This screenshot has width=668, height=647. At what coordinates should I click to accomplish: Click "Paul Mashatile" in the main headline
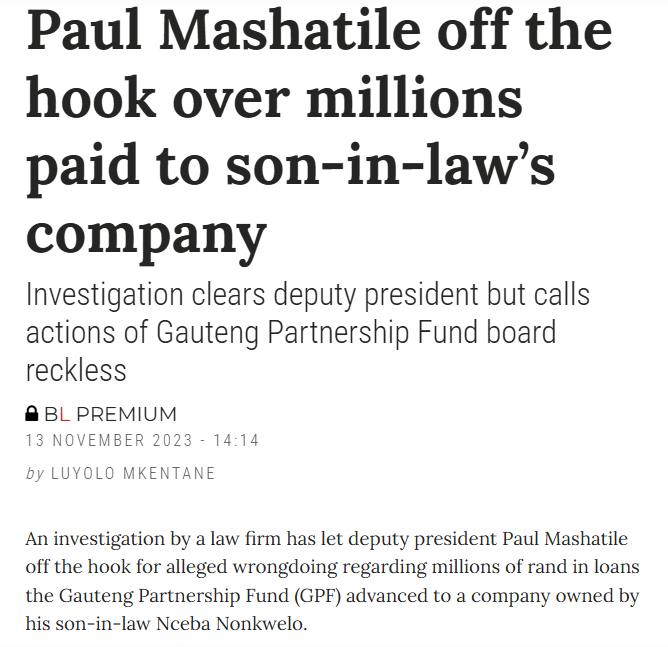(223, 30)
